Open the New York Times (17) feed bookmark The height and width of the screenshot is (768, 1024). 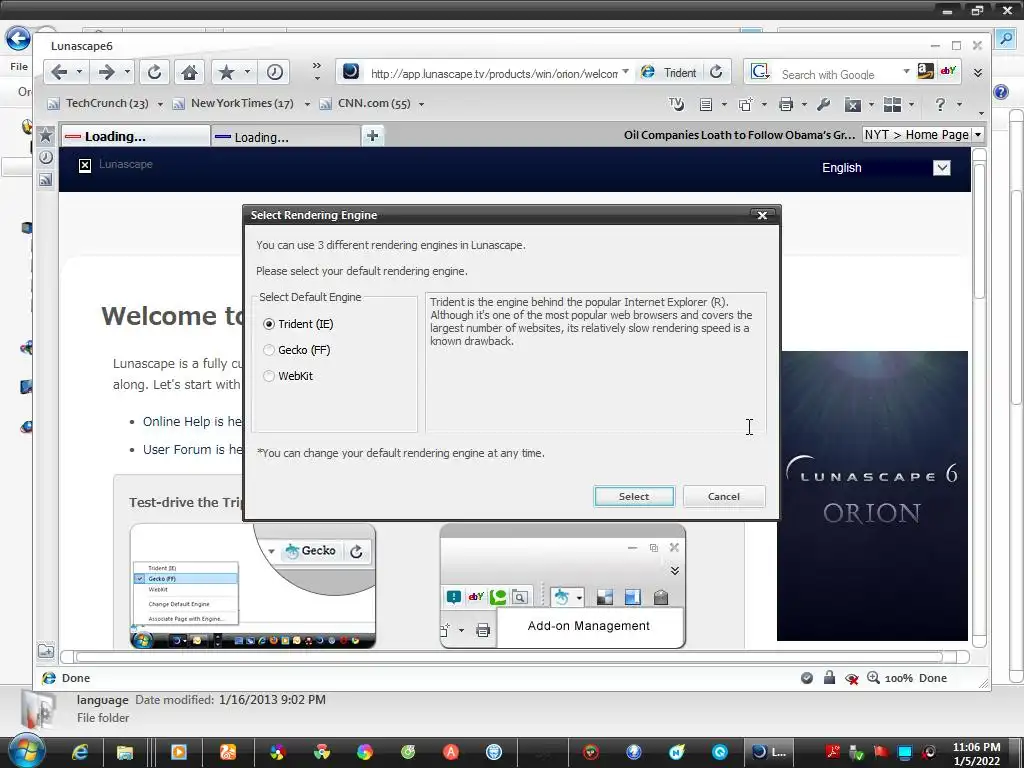click(233, 104)
